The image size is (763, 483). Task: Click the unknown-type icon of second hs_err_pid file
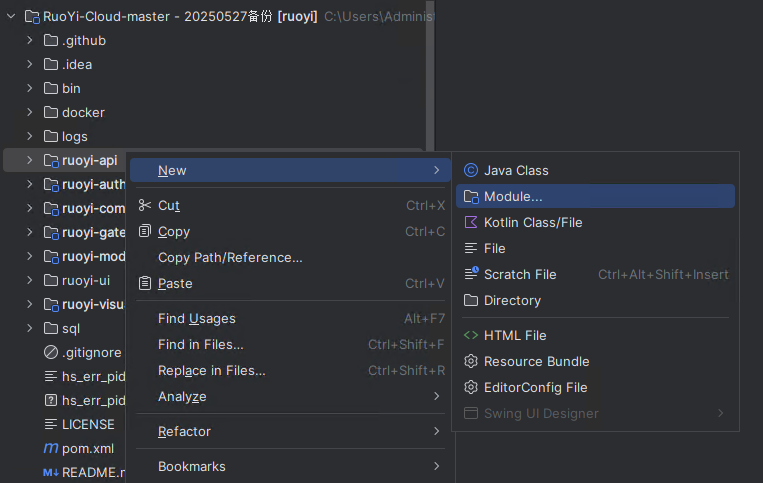click(51, 400)
